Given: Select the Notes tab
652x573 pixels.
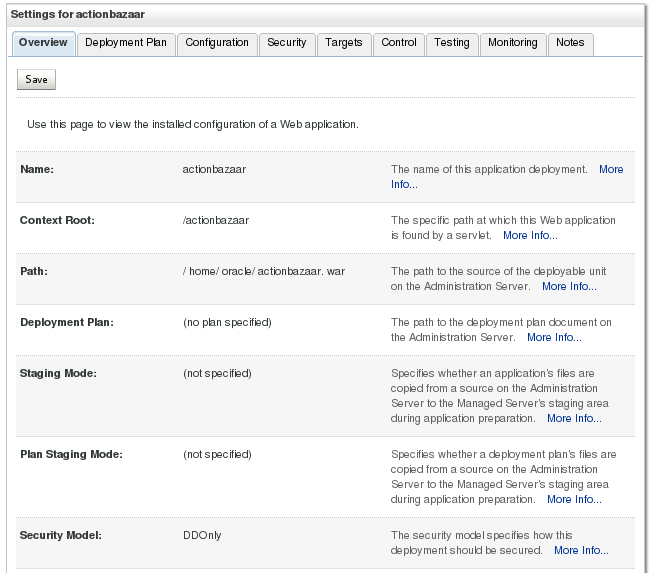Looking at the screenshot, I should click(x=570, y=43).
